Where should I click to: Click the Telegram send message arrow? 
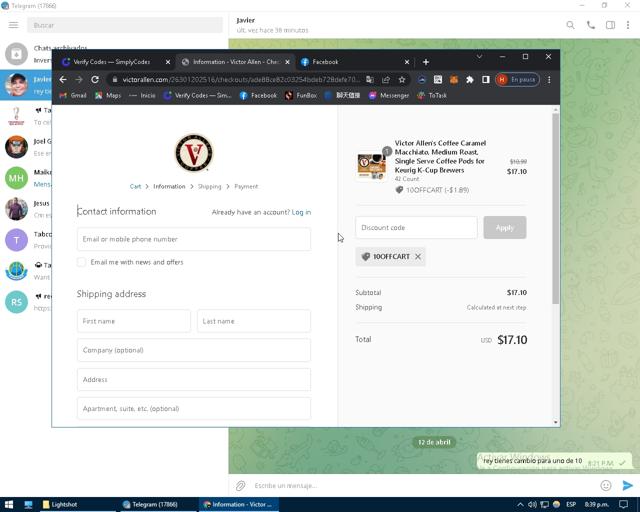click(x=627, y=485)
